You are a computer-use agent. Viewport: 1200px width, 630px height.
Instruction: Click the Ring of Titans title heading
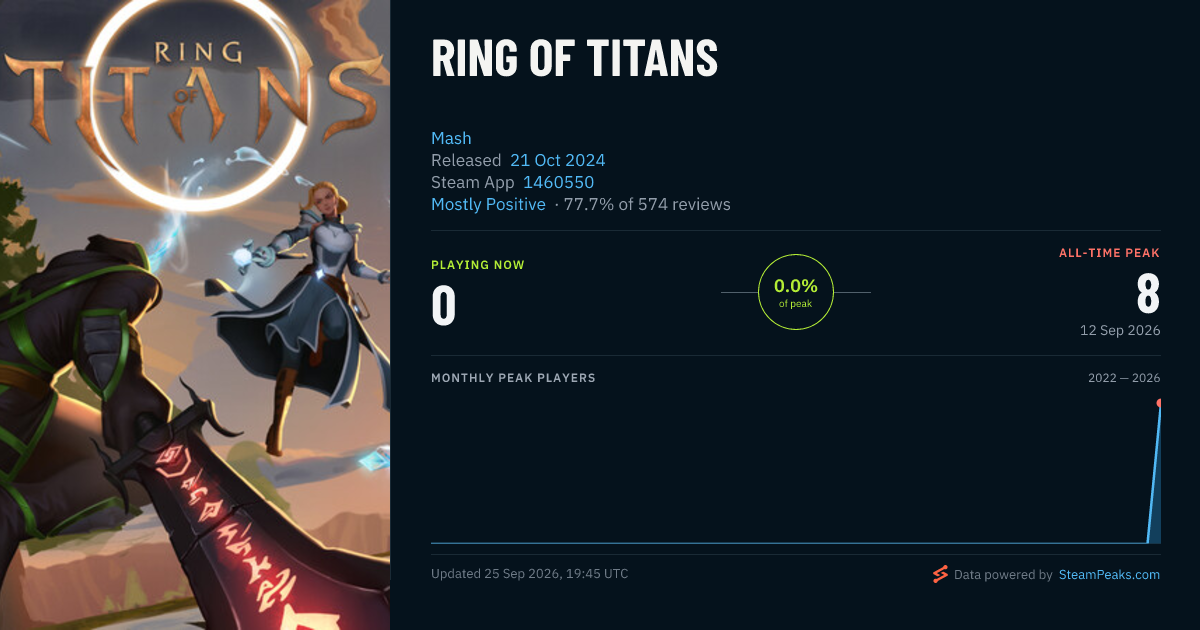pos(574,59)
